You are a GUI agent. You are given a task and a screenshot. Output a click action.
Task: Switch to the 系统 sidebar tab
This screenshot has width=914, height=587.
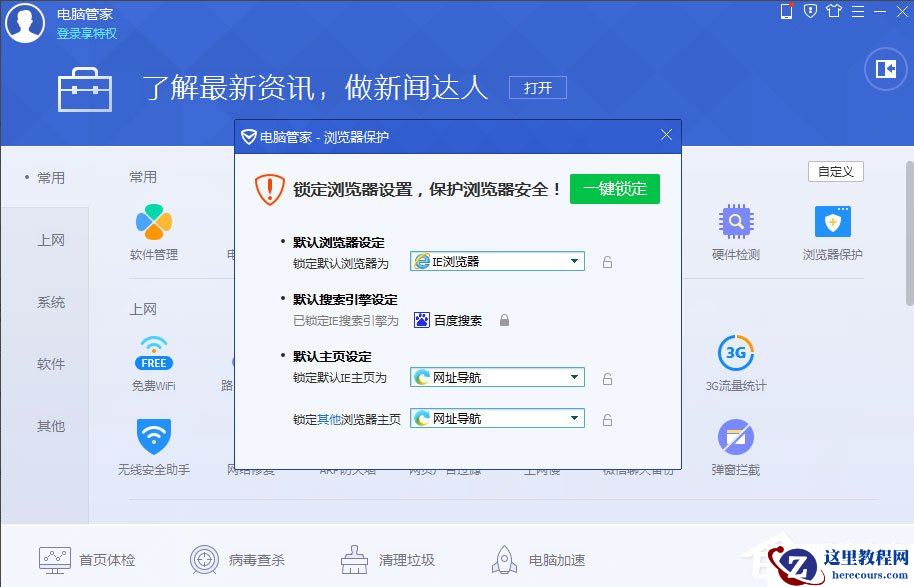point(47,302)
